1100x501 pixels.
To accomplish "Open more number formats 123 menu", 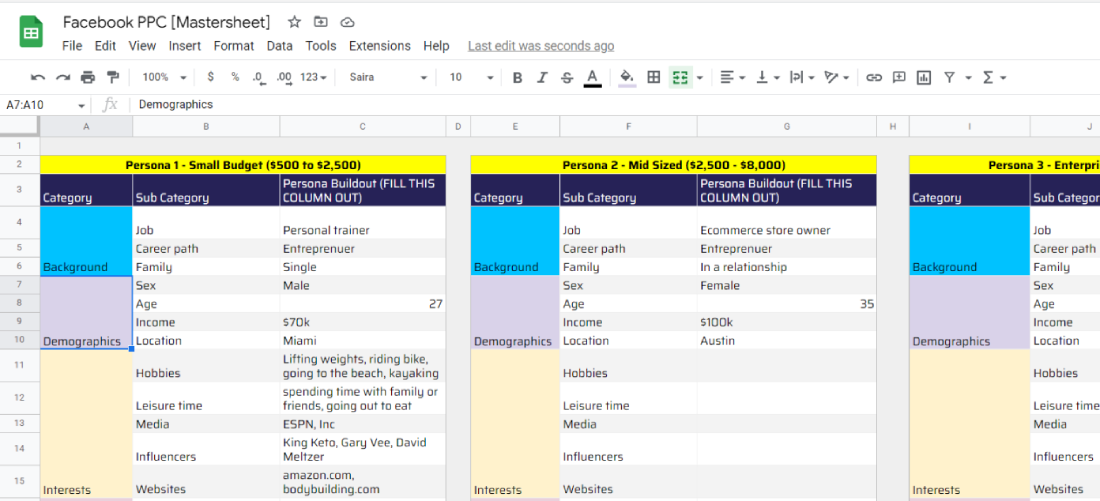I will tap(314, 77).
